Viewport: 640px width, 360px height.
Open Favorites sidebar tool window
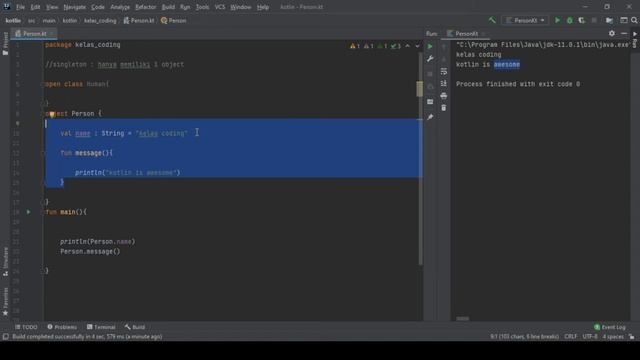[x=5, y=302]
